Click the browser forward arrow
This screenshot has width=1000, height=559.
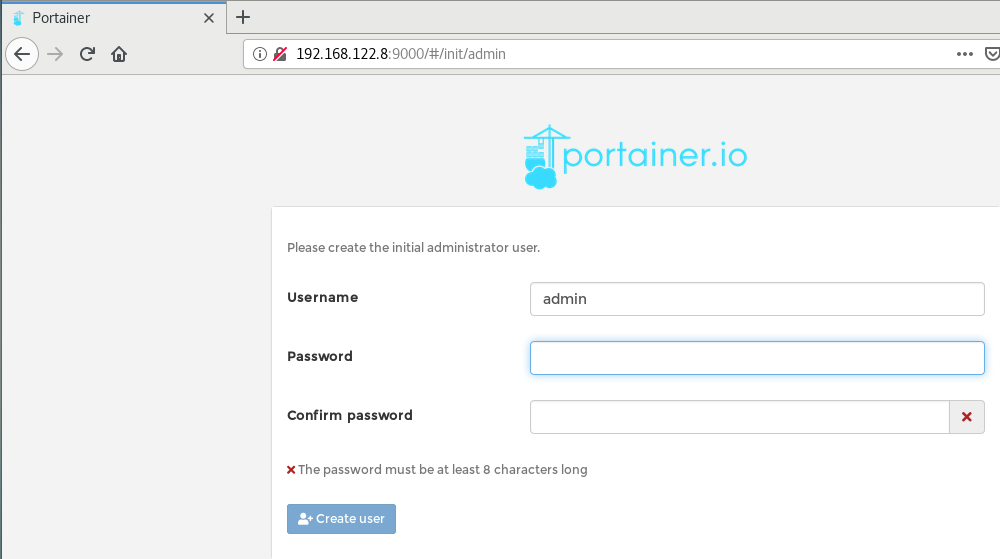[x=55, y=54]
